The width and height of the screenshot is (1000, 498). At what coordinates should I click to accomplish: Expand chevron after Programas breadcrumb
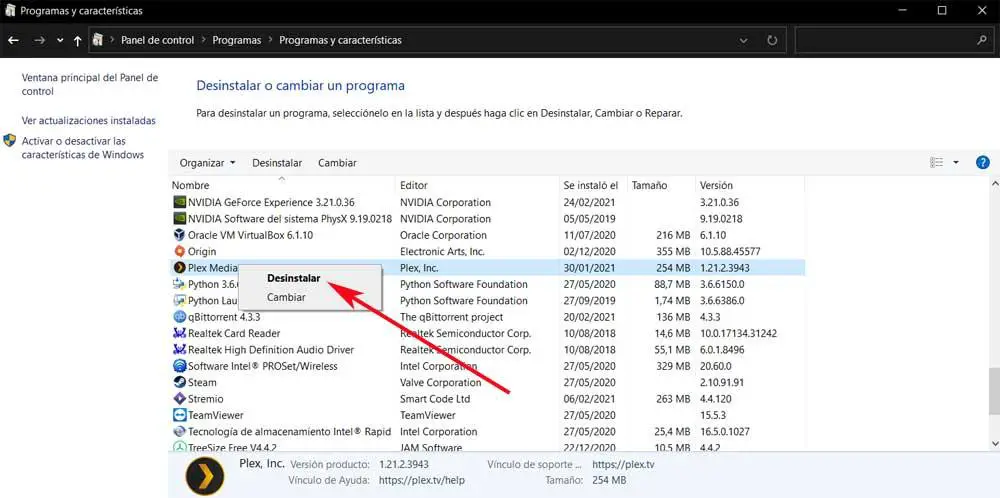point(270,40)
